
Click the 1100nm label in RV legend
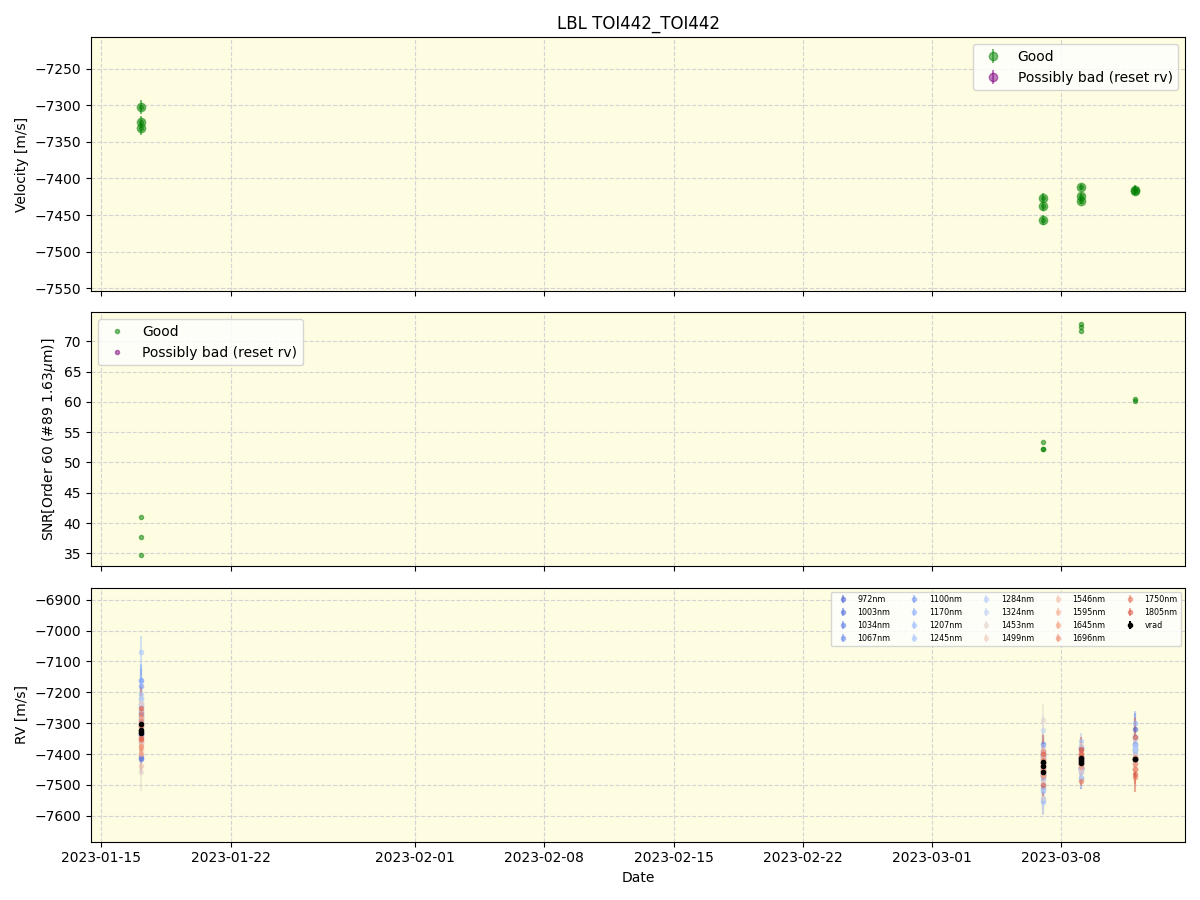click(x=945, y=599)
